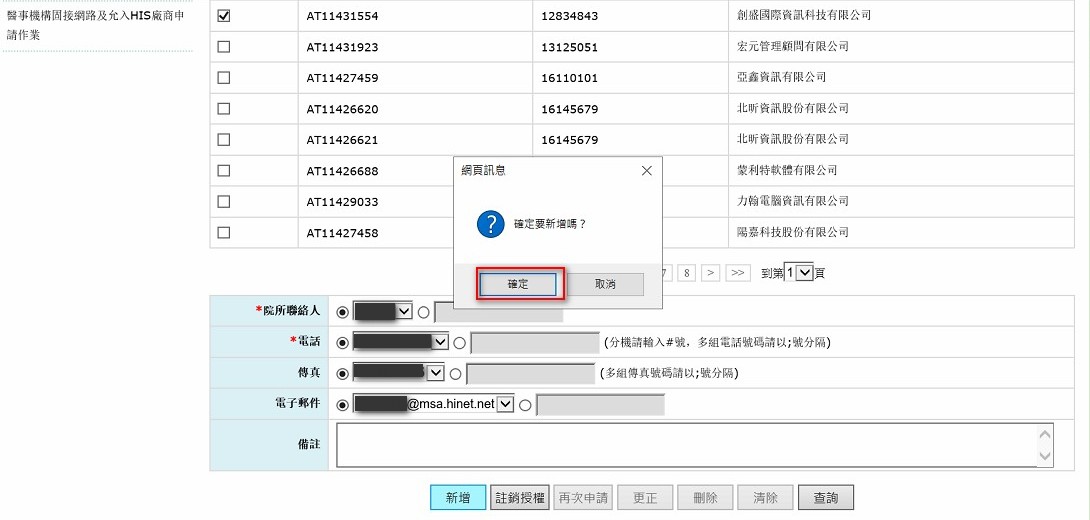This screenshot has width=1090, height=520.
Task: Click the 再次申請 button
Action: pos(583,498)
